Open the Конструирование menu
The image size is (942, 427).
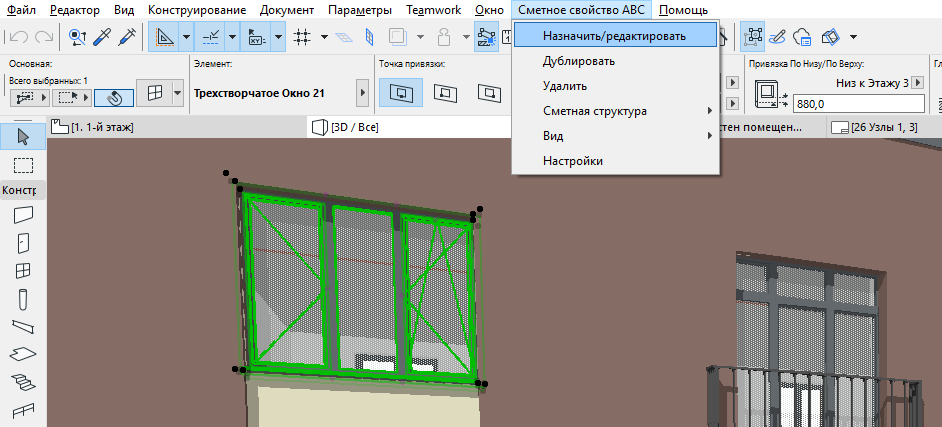197,10
